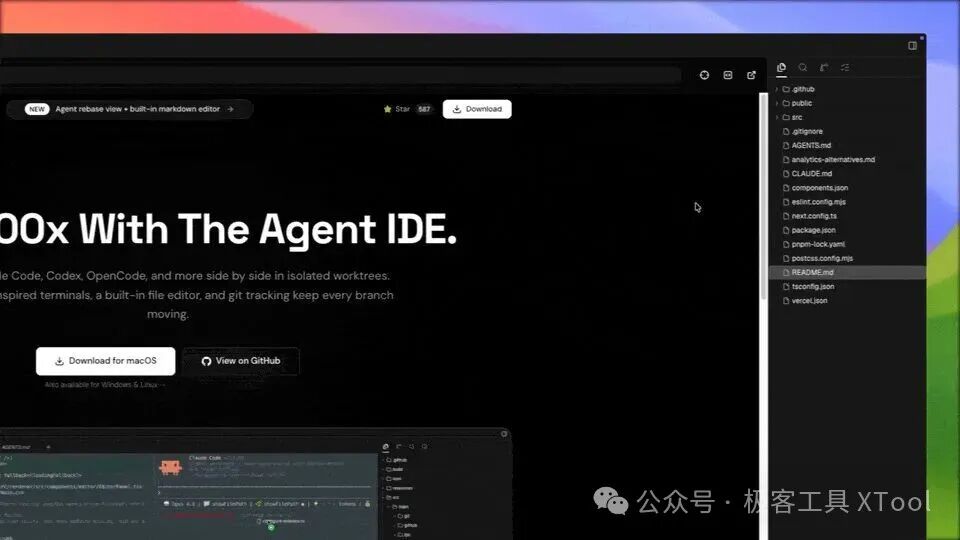Click the public folder icon
Screen dimensions: 960x540
pos(786,103)
